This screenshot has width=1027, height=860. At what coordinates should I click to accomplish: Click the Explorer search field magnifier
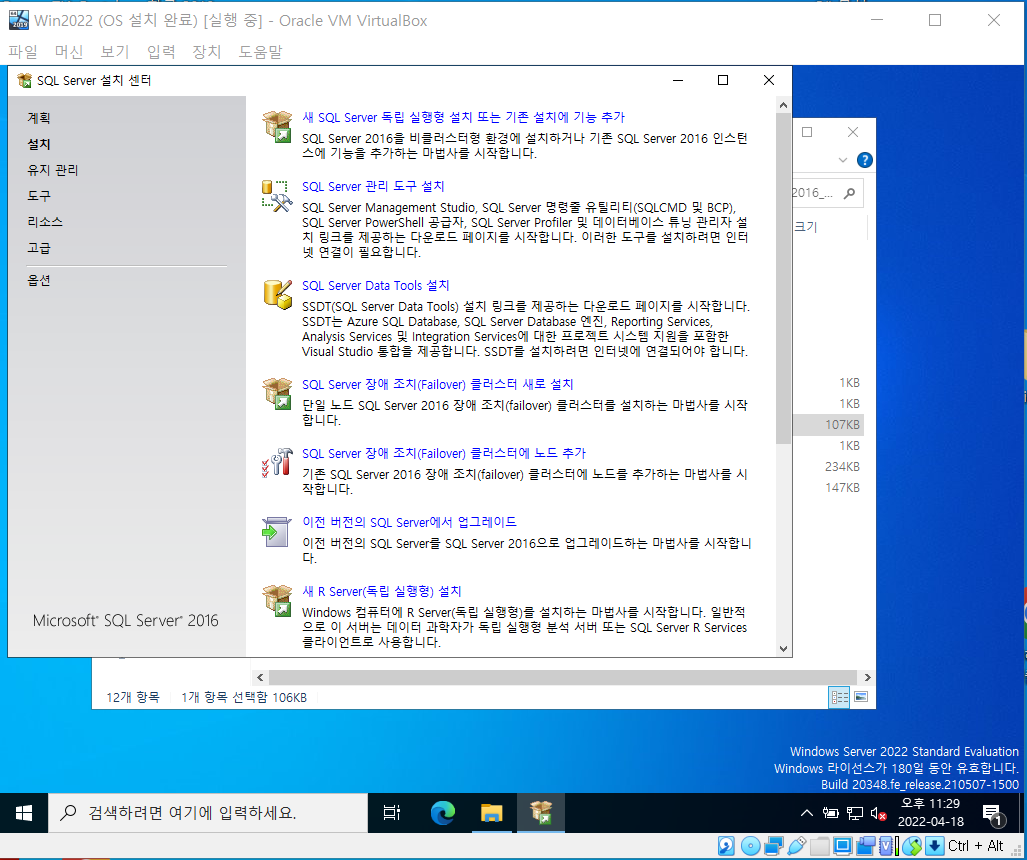click(x=849, y=193)
